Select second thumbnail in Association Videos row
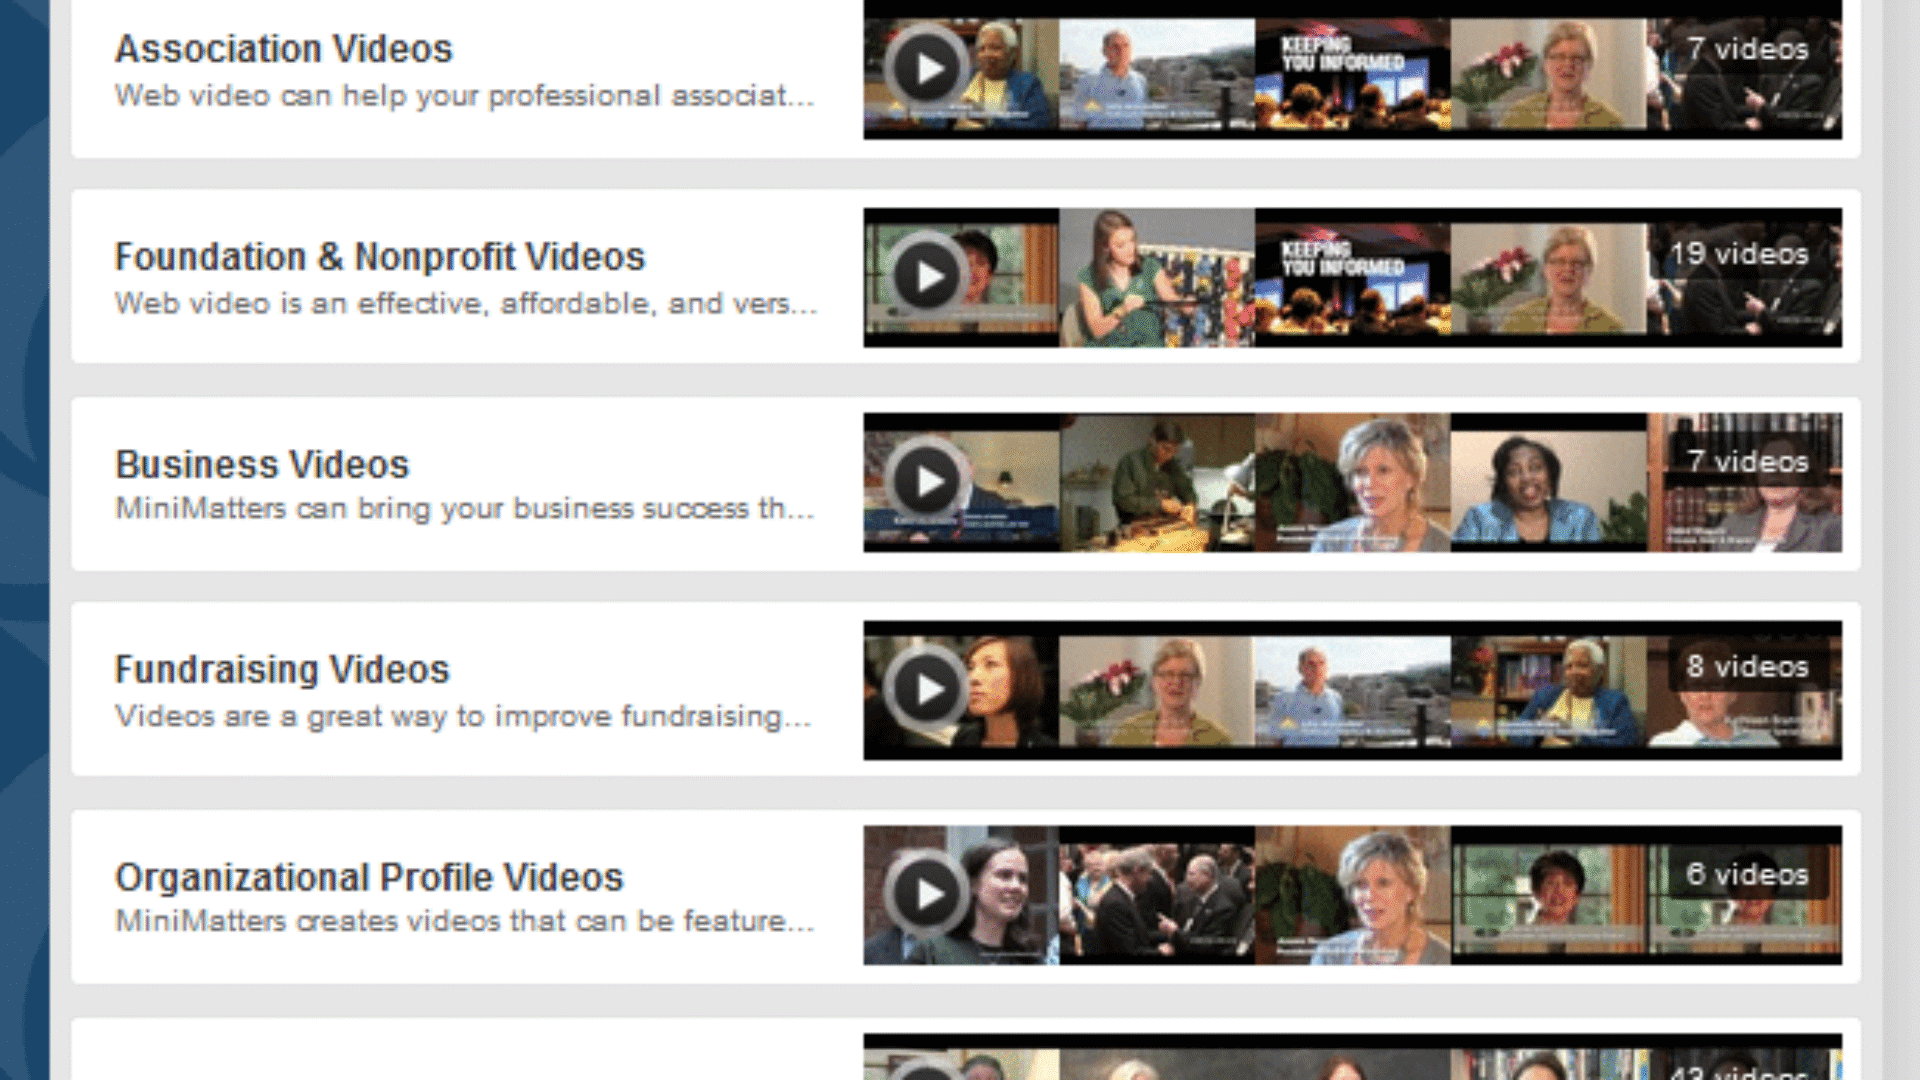 (1157, 74)
